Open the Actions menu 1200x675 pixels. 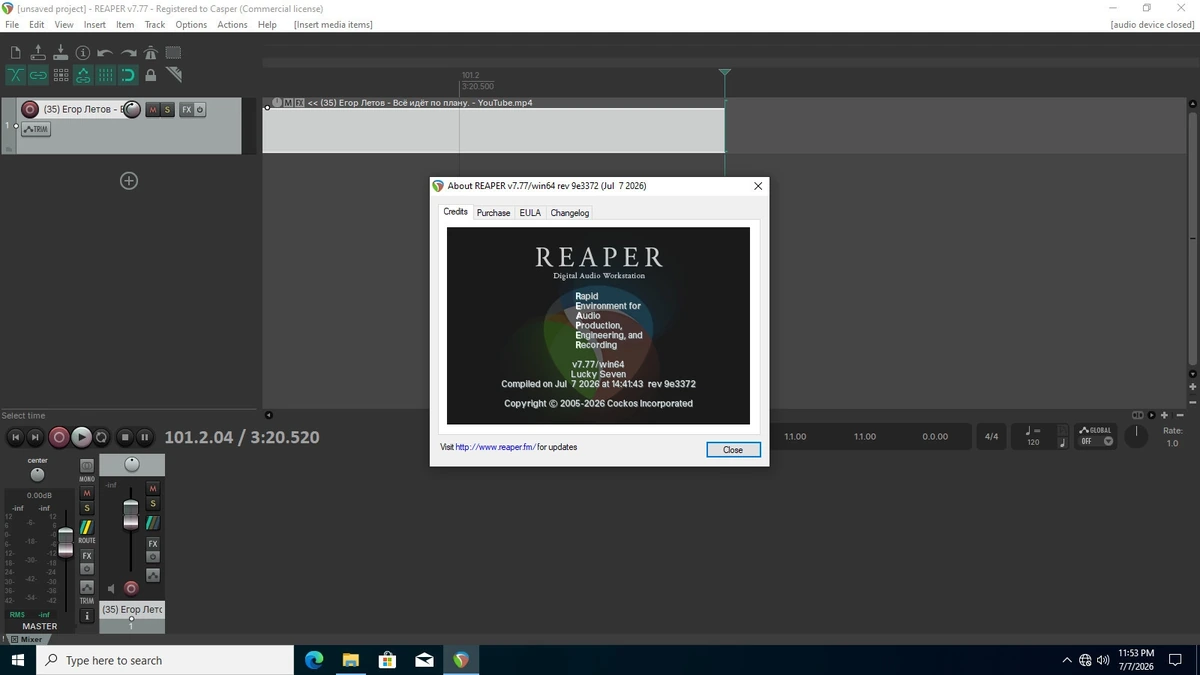tap(233, 24)
